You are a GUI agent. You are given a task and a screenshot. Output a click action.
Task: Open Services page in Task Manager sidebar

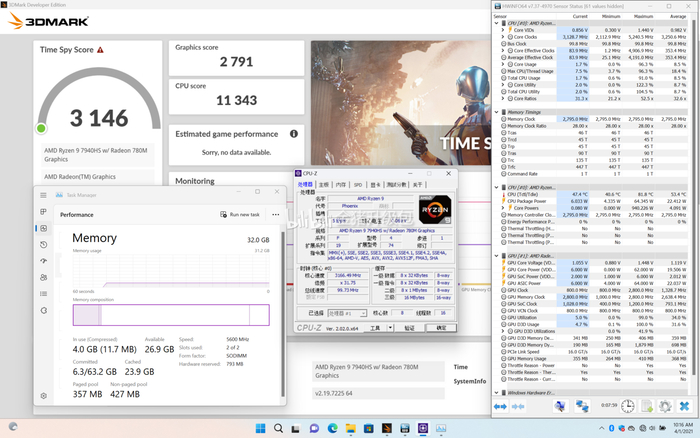[x=45, y=309]
